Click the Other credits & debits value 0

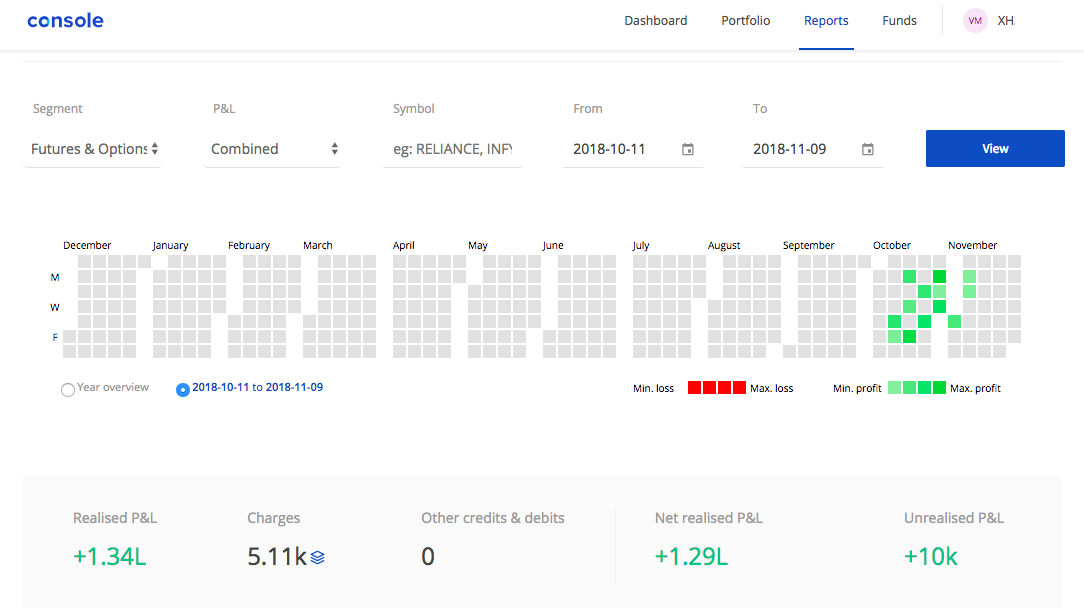(x=428, y=557)
